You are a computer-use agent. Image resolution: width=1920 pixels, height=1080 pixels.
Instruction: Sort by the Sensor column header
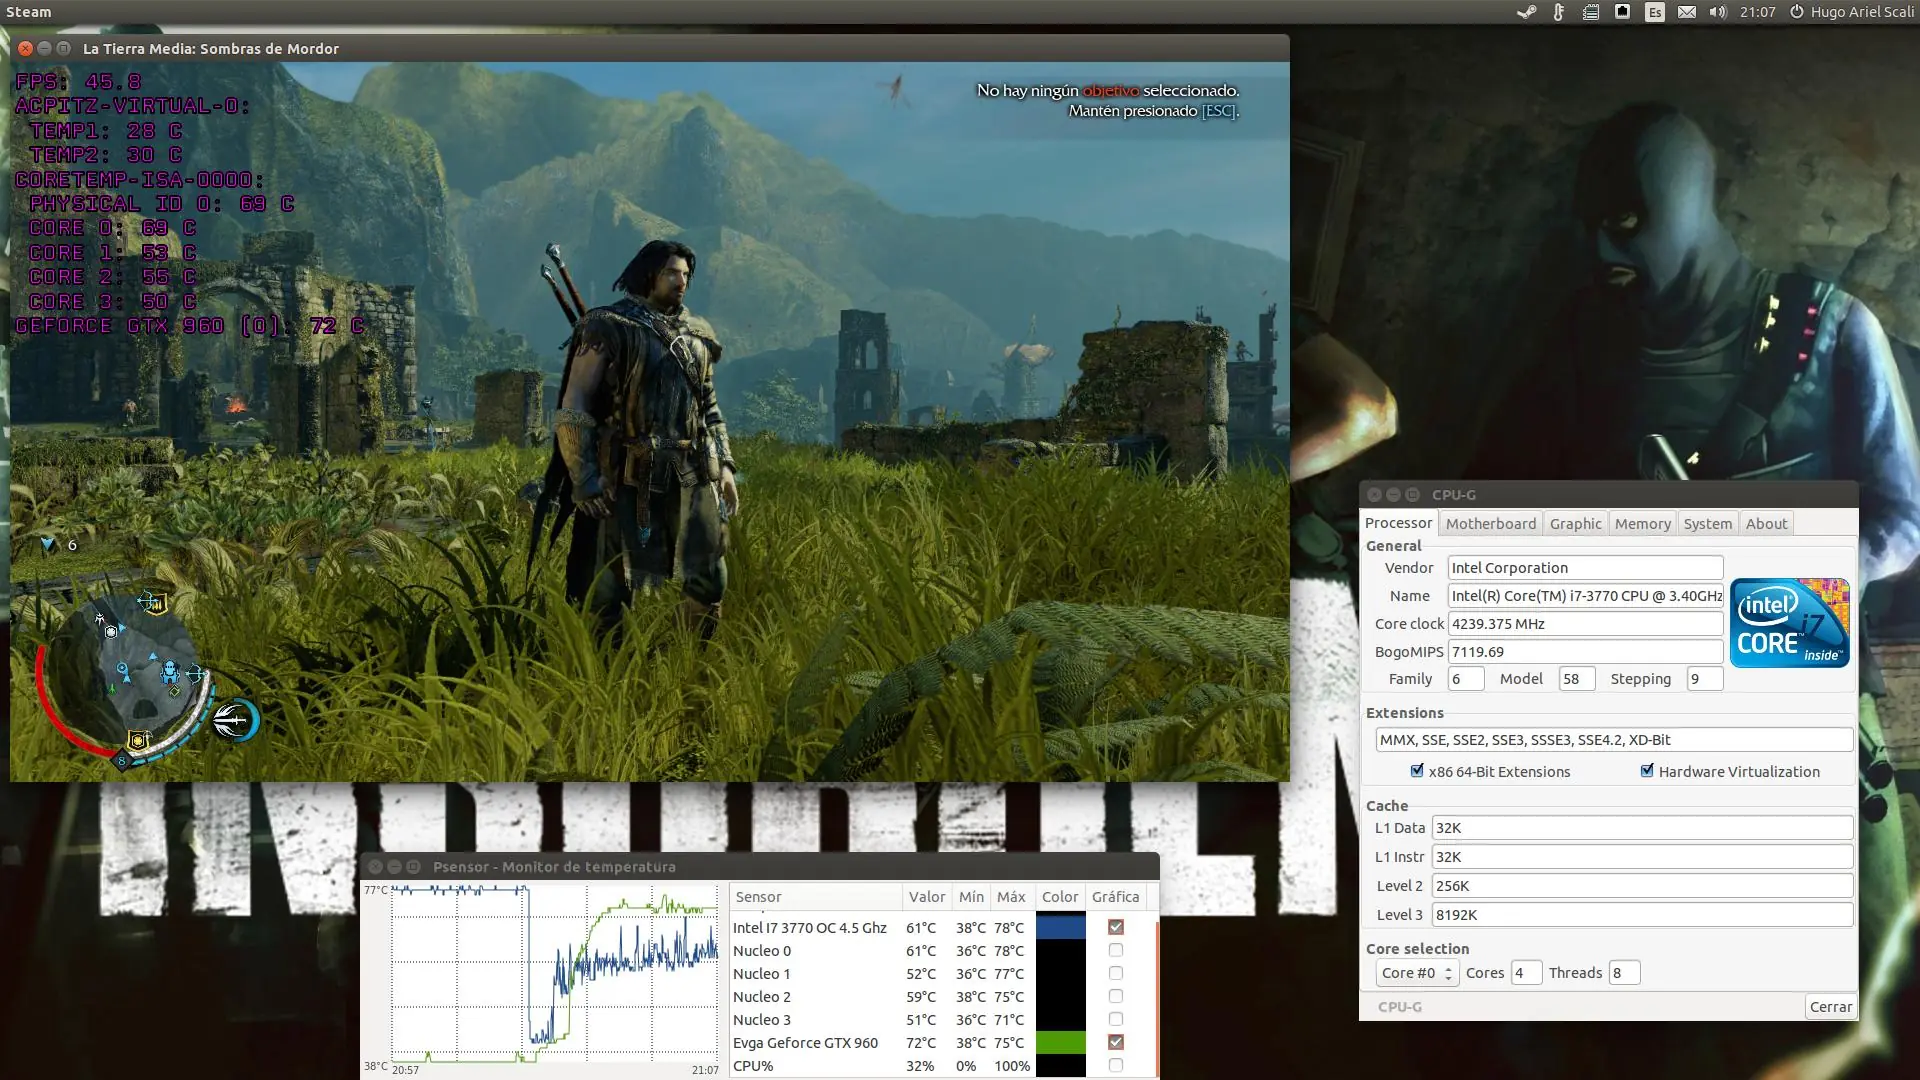pyautogui.click(x=815, y=896)
